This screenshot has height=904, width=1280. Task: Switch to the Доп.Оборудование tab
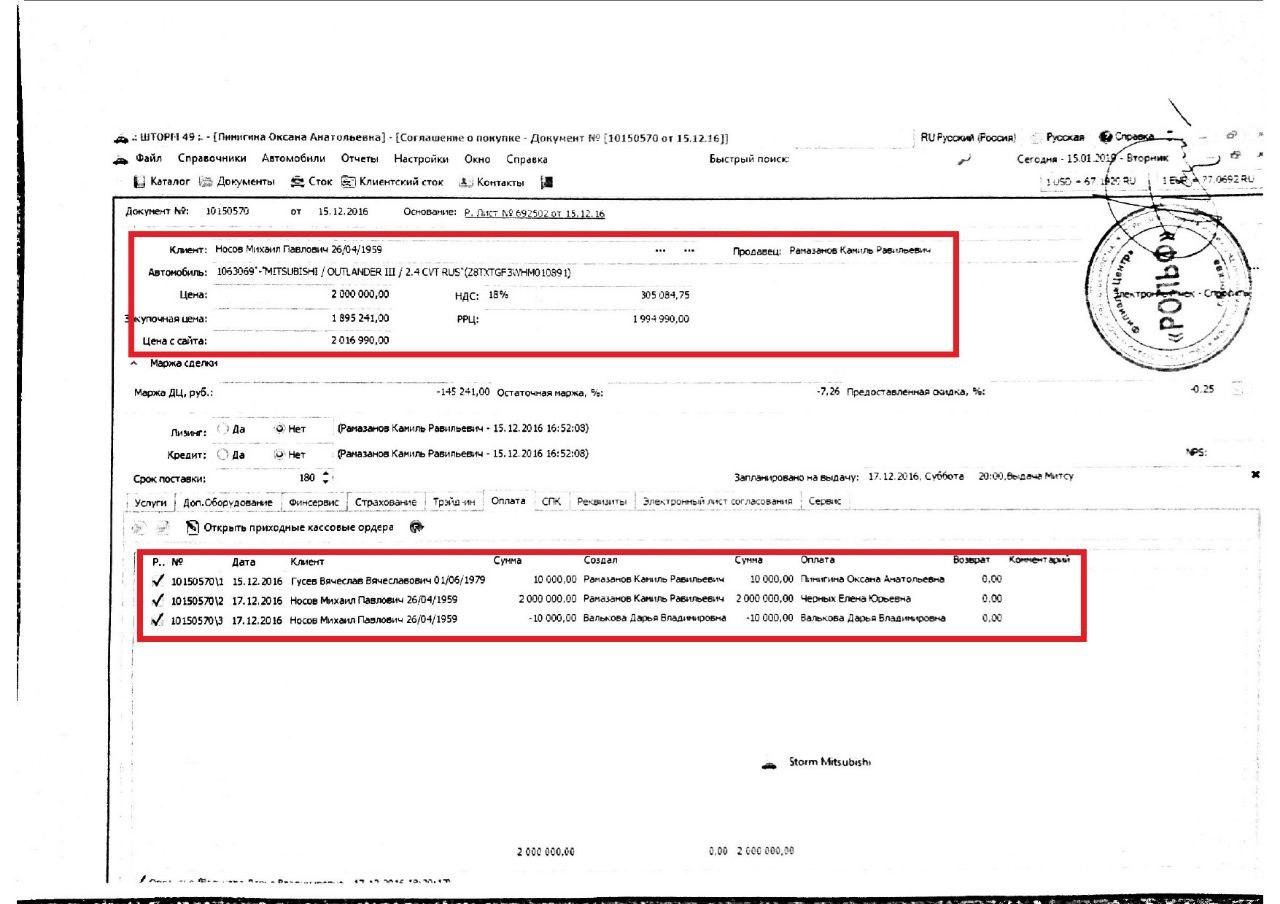(x=227, y=501)
